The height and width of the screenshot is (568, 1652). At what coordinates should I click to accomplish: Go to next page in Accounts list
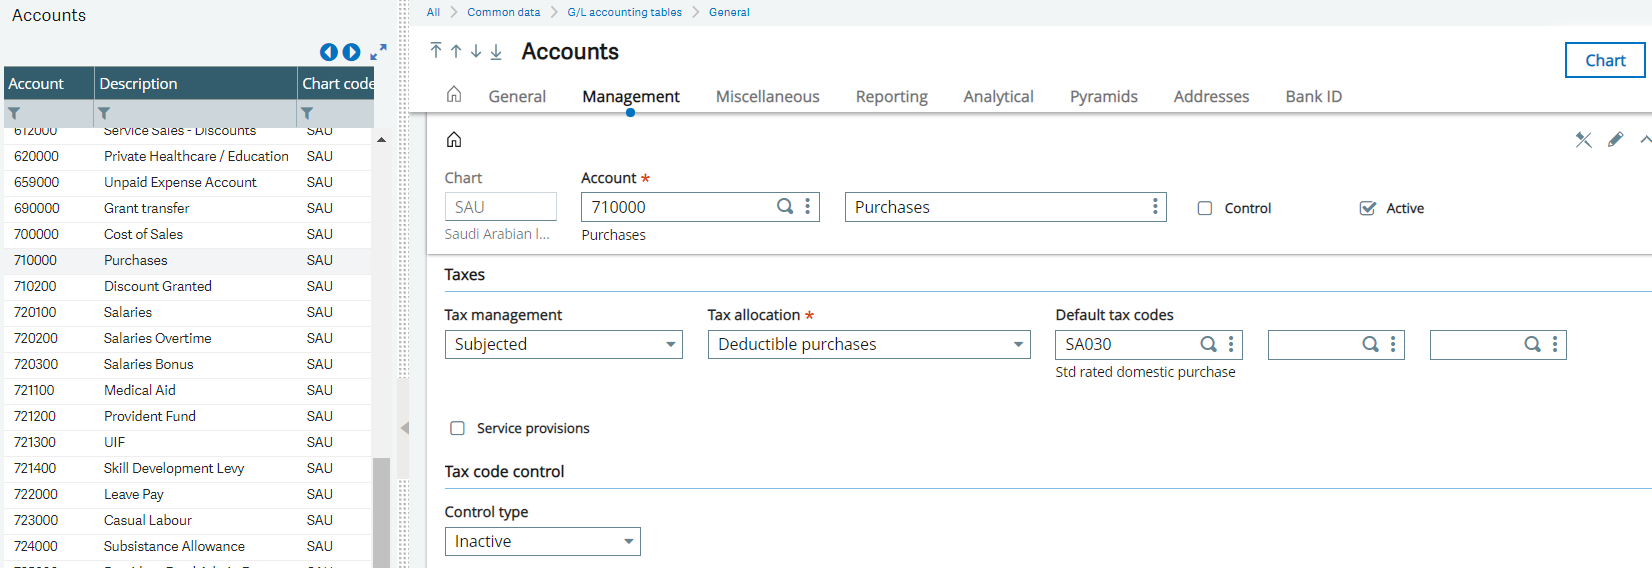point(351,52)
